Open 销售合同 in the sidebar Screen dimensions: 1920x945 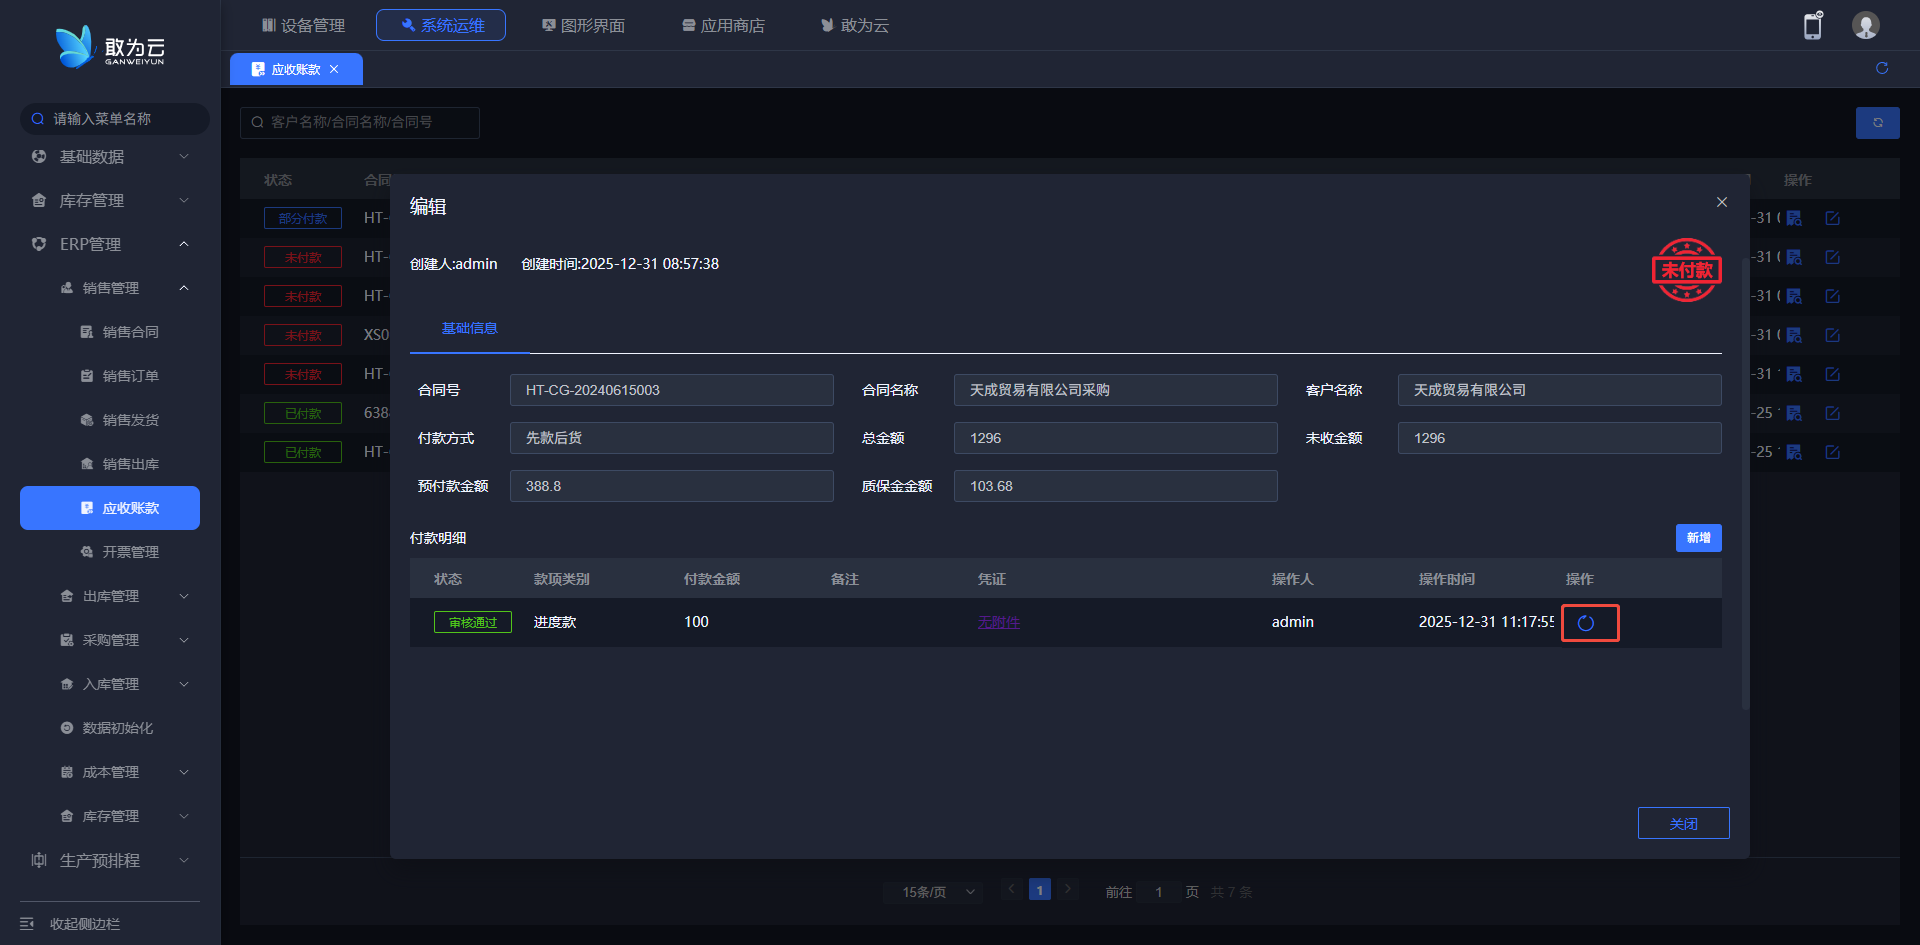(x=130, y=332)
